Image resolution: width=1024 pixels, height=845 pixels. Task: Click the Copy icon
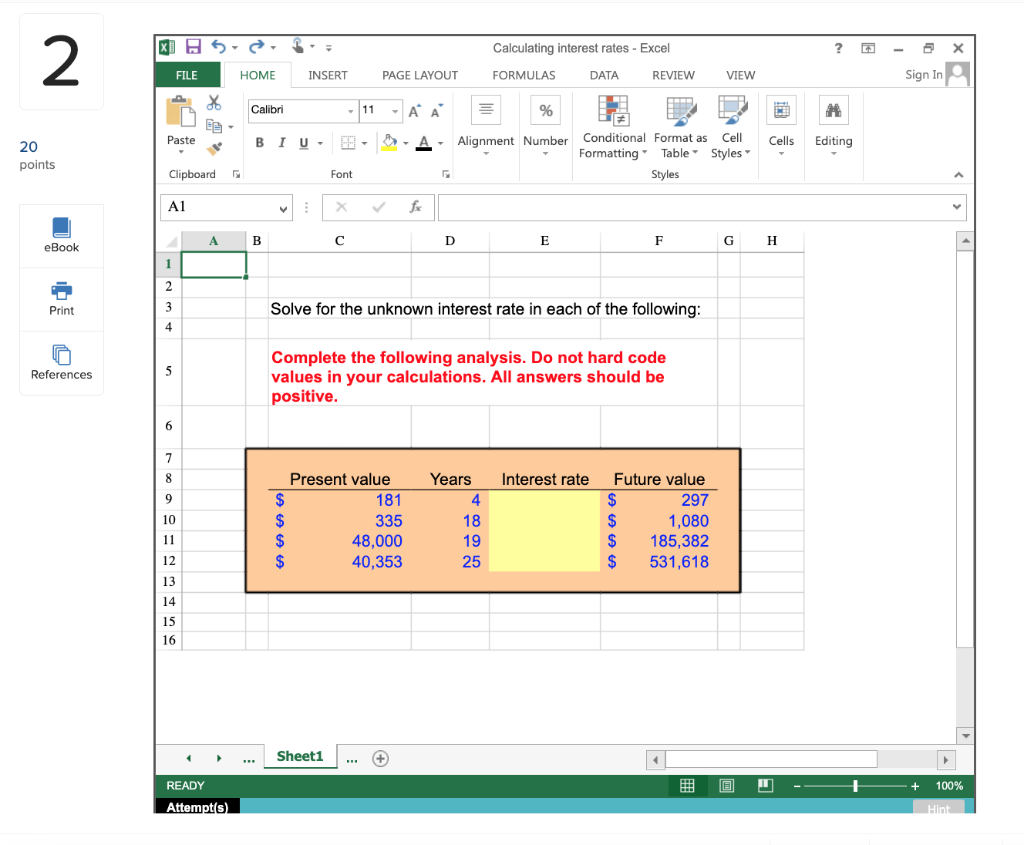[x=214, y=126]
